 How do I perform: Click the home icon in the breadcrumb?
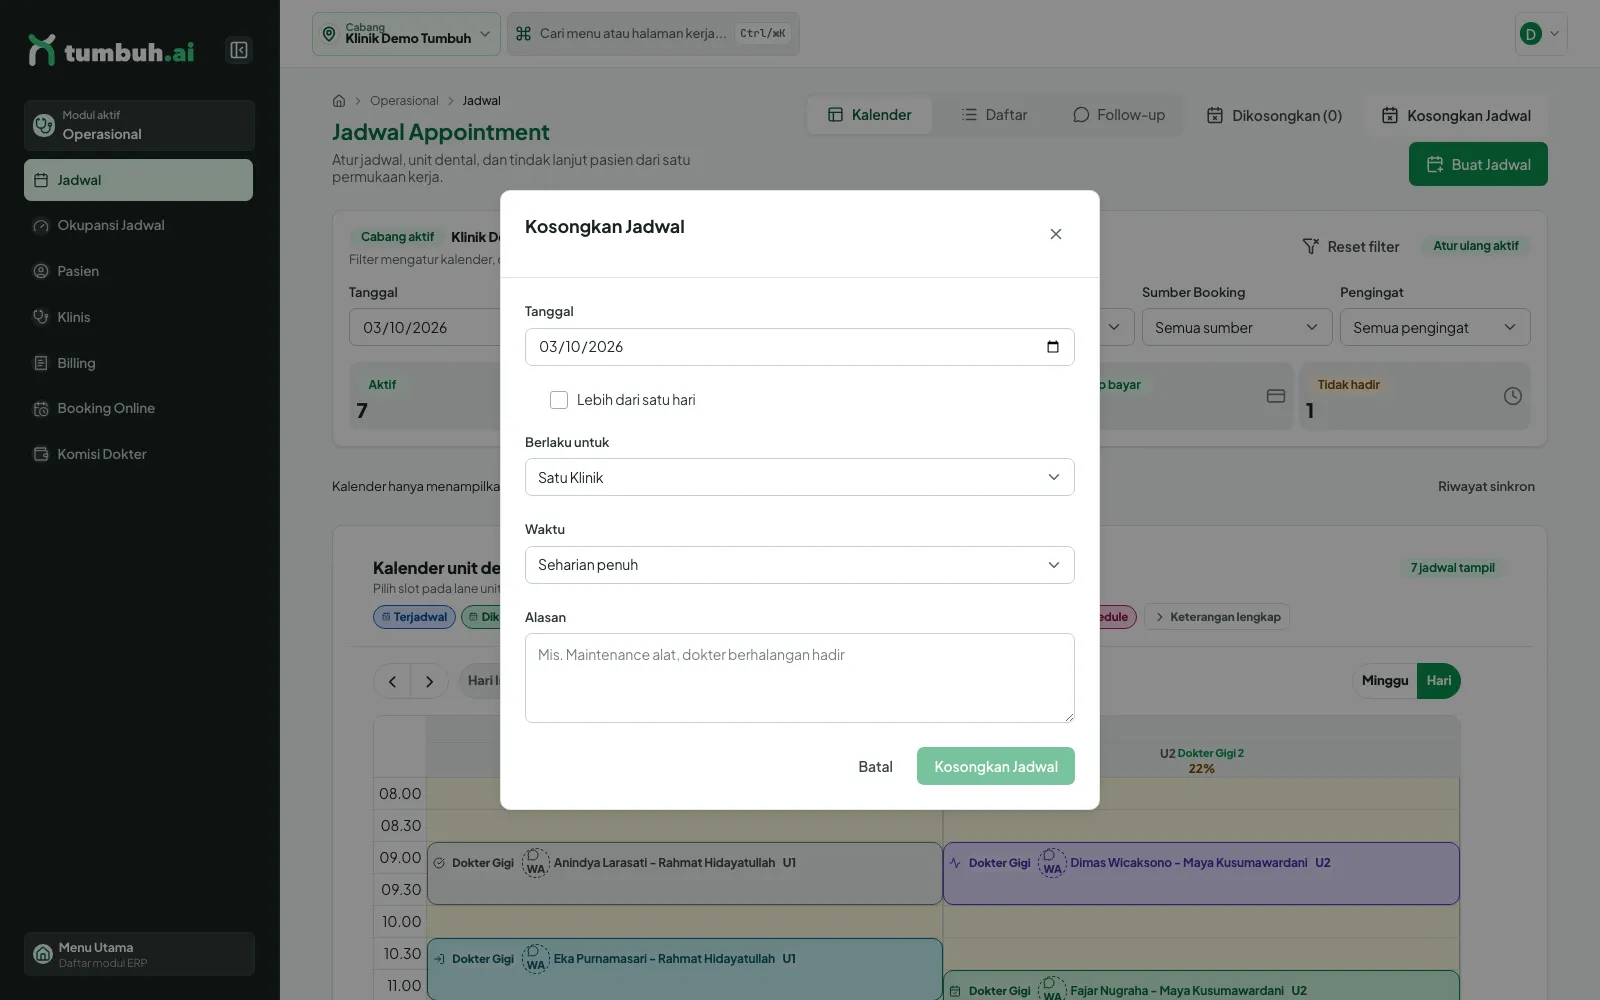[339, 101]
